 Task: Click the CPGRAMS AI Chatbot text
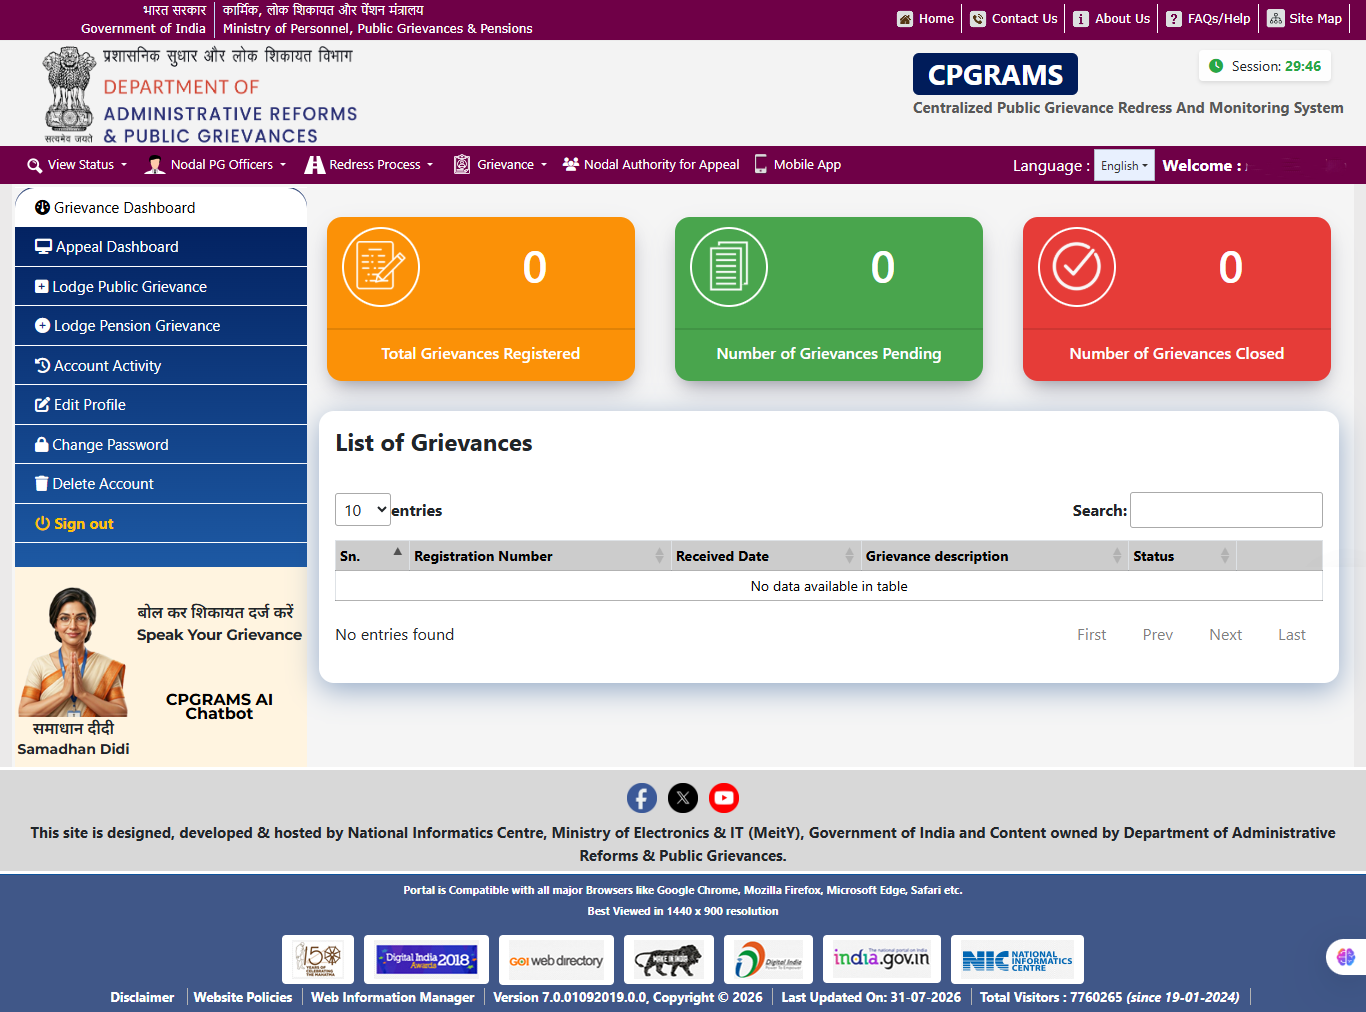tap(219, 706)
